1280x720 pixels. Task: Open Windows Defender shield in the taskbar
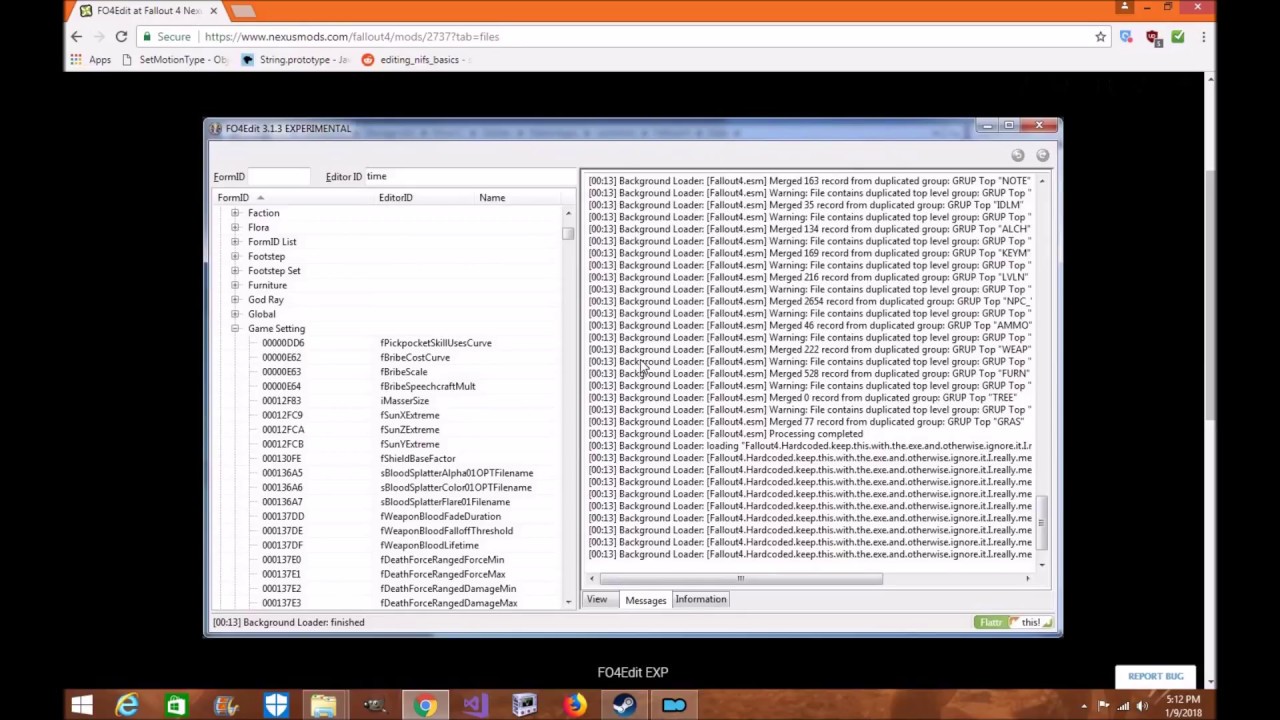(276, 706)
